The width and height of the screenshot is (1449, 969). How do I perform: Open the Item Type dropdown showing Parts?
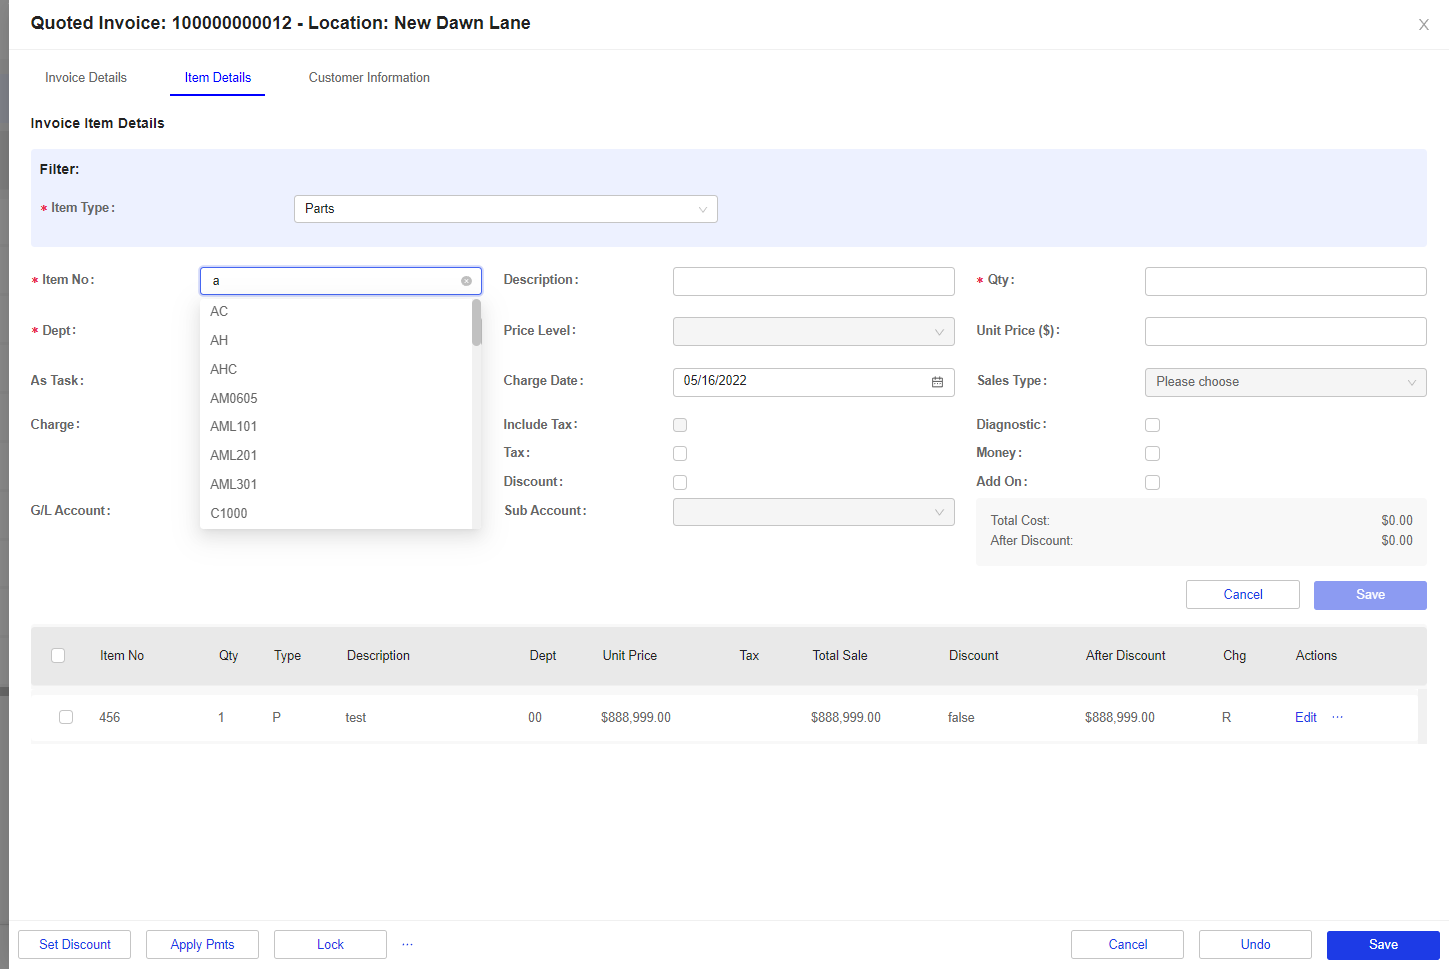(x=505, y=208)
